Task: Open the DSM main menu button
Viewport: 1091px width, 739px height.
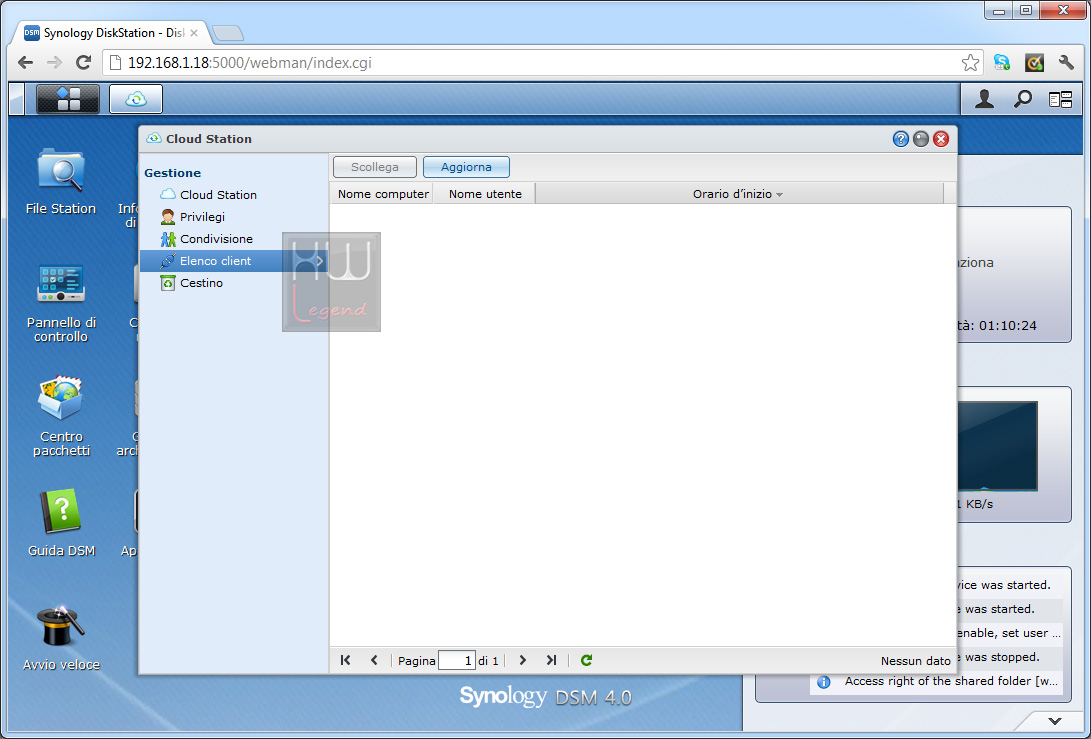Action: pyautogui.click(x=68, y=99)
